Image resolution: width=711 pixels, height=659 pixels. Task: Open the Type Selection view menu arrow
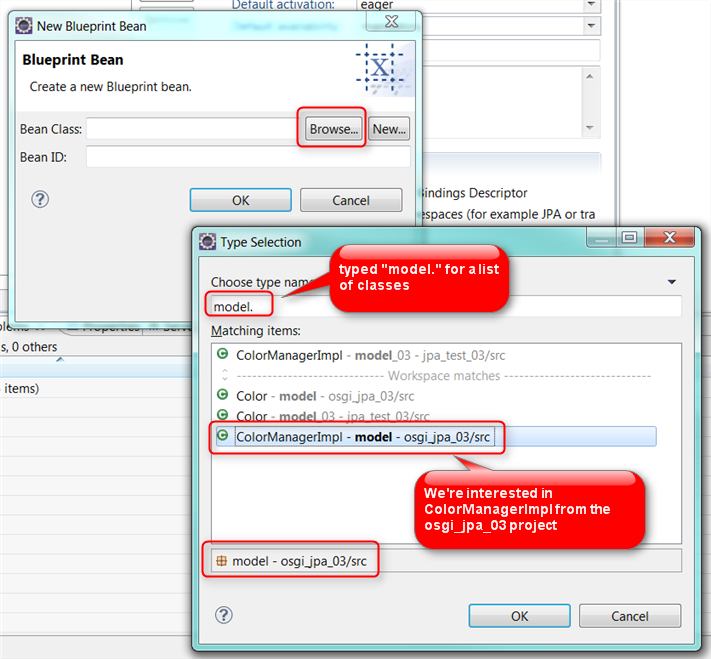point(671,283)
